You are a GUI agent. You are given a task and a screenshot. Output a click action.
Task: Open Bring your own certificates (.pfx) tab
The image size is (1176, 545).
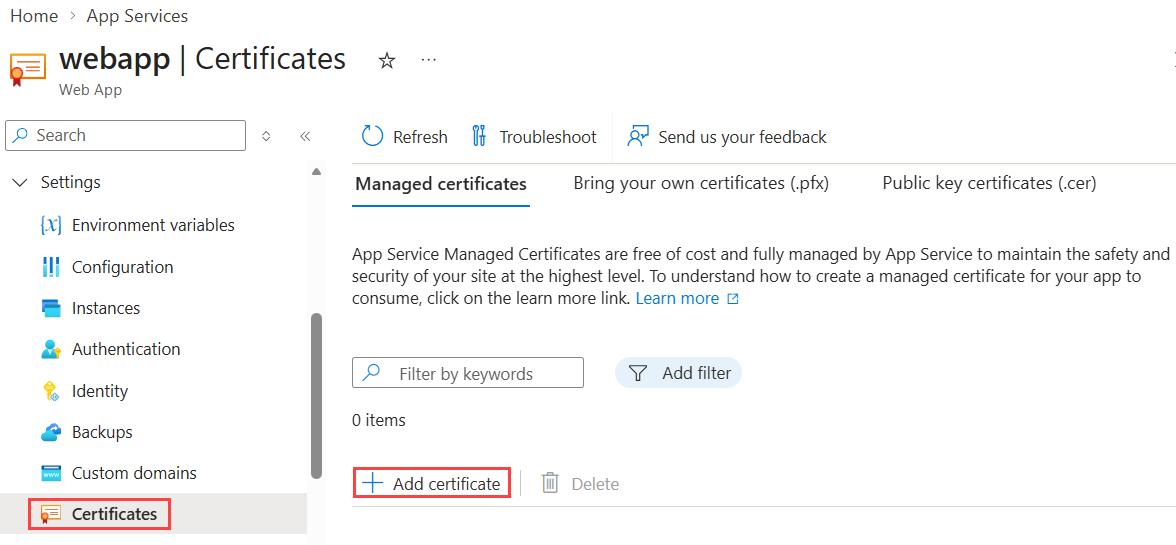click(x=700, y=184)
